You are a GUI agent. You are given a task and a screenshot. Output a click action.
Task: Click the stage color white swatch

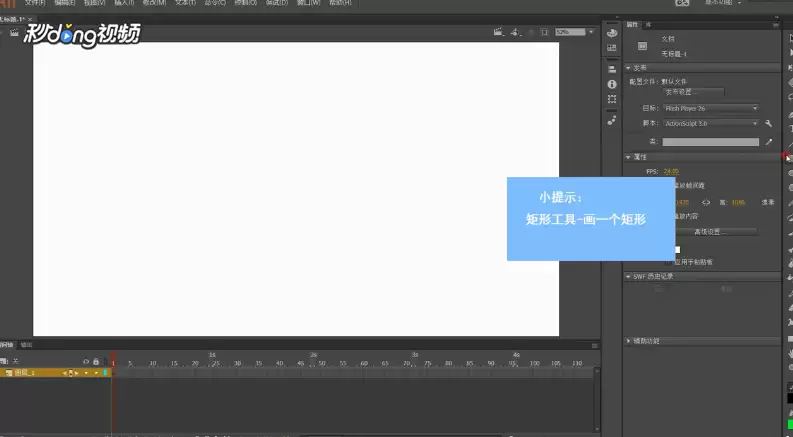pyautogui.click(x=678, y=249)
